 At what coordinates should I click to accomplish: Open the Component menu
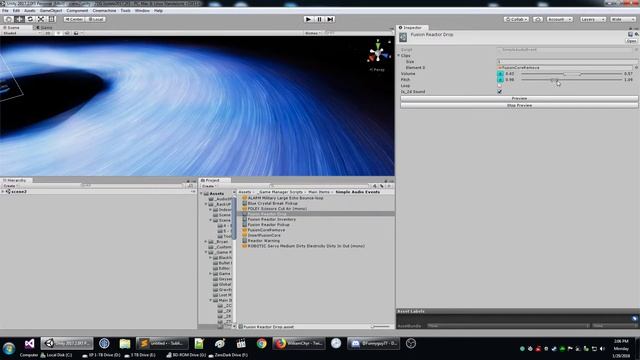click(x=77, y=11)
